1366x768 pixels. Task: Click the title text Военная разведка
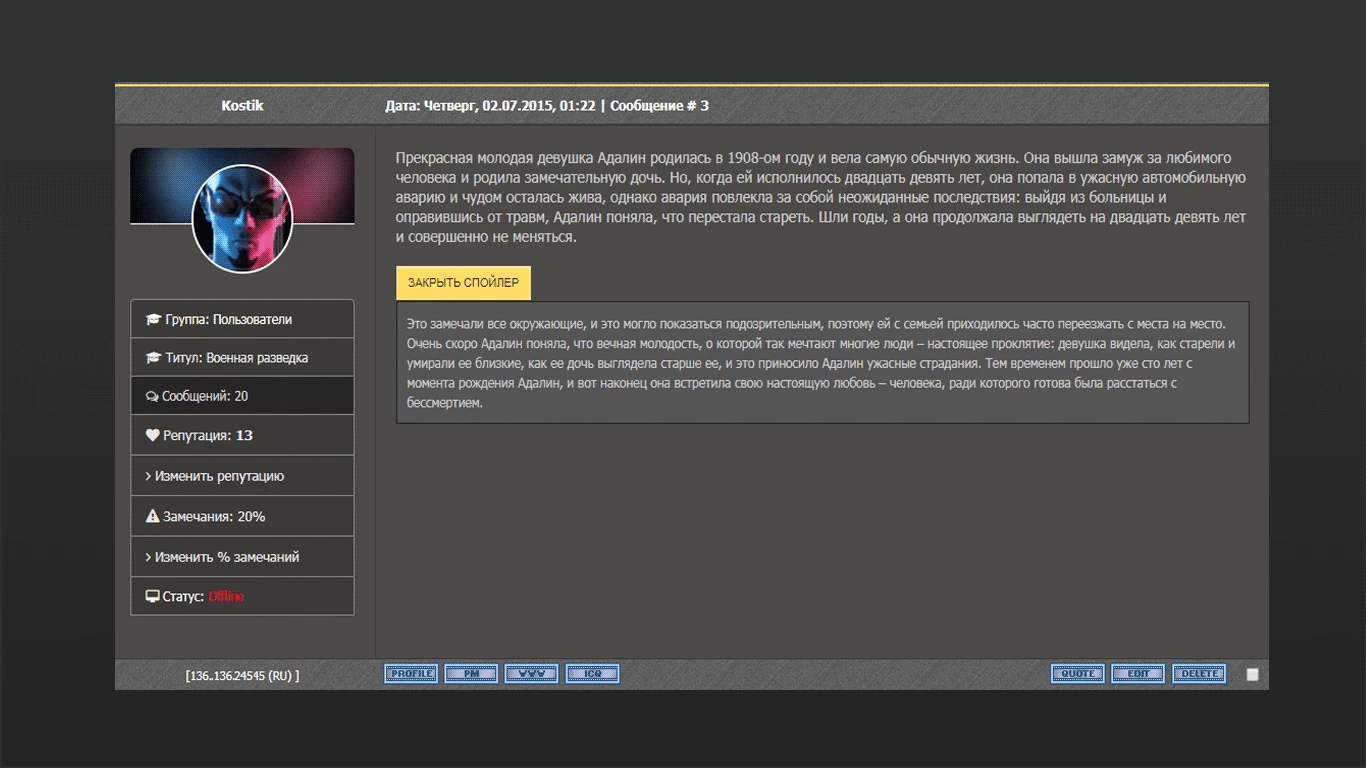click(x=257, y=358)
